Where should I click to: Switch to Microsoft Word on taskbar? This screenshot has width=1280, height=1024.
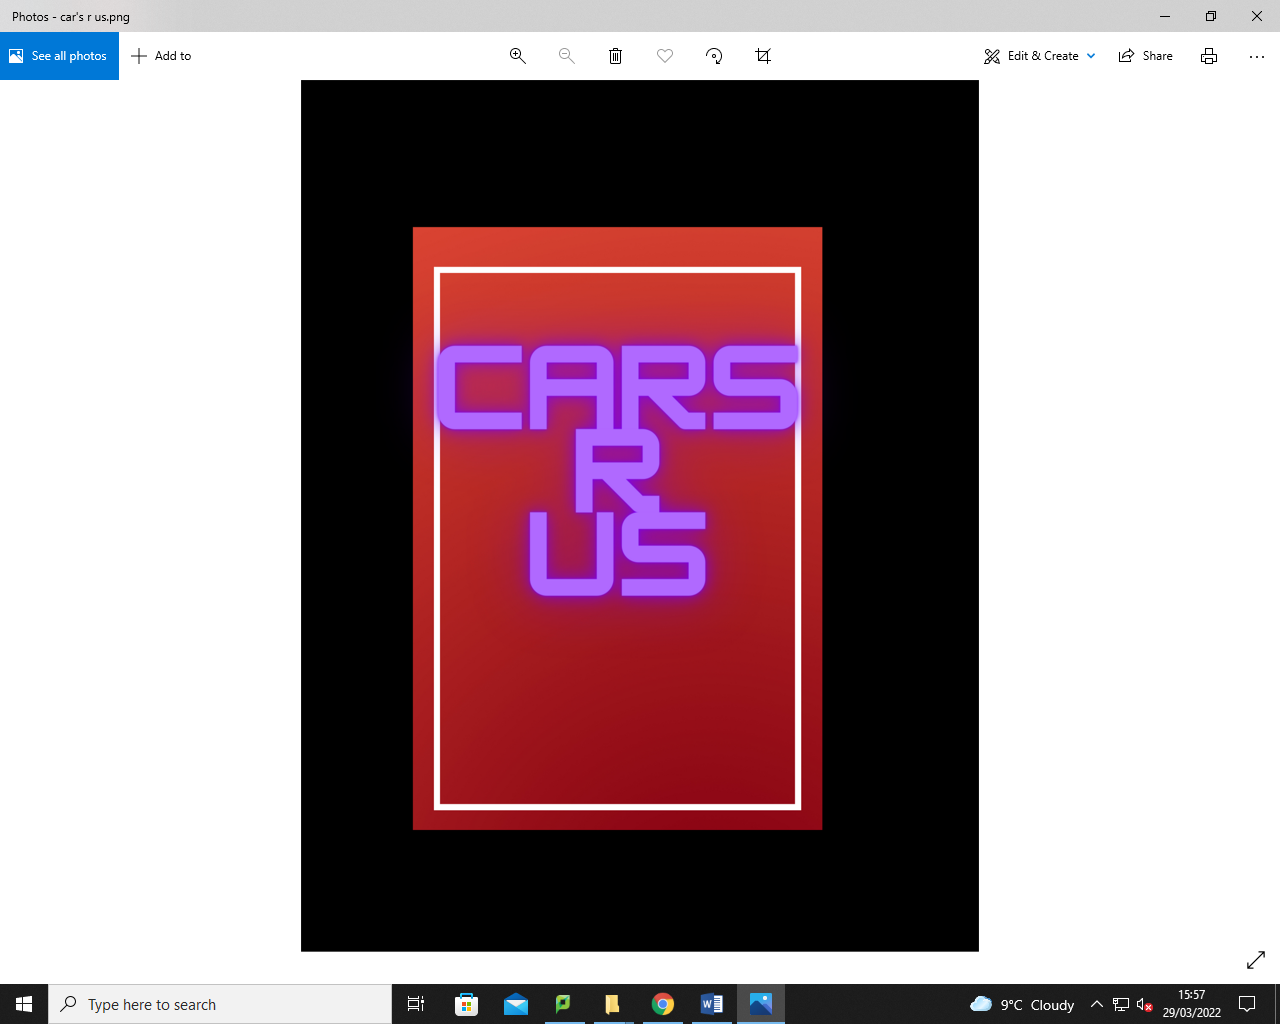[711, 1004]
